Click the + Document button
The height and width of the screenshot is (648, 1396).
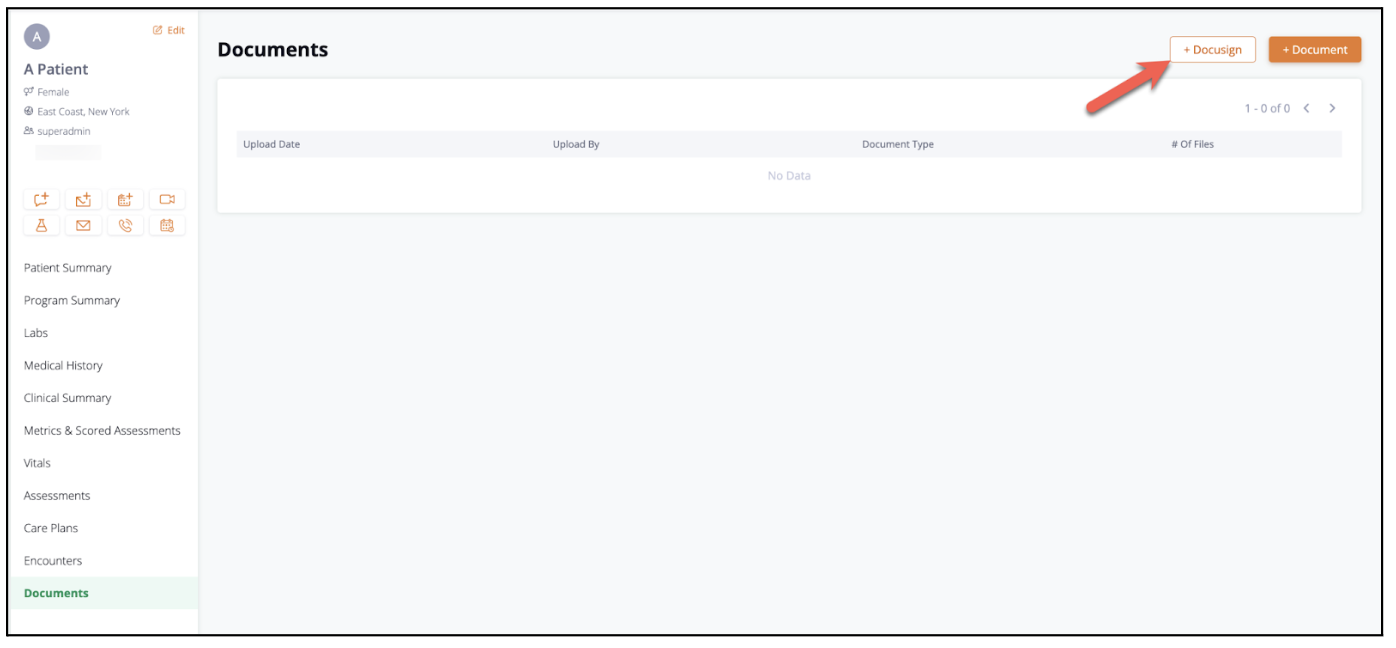click(x=1314, y=49)
